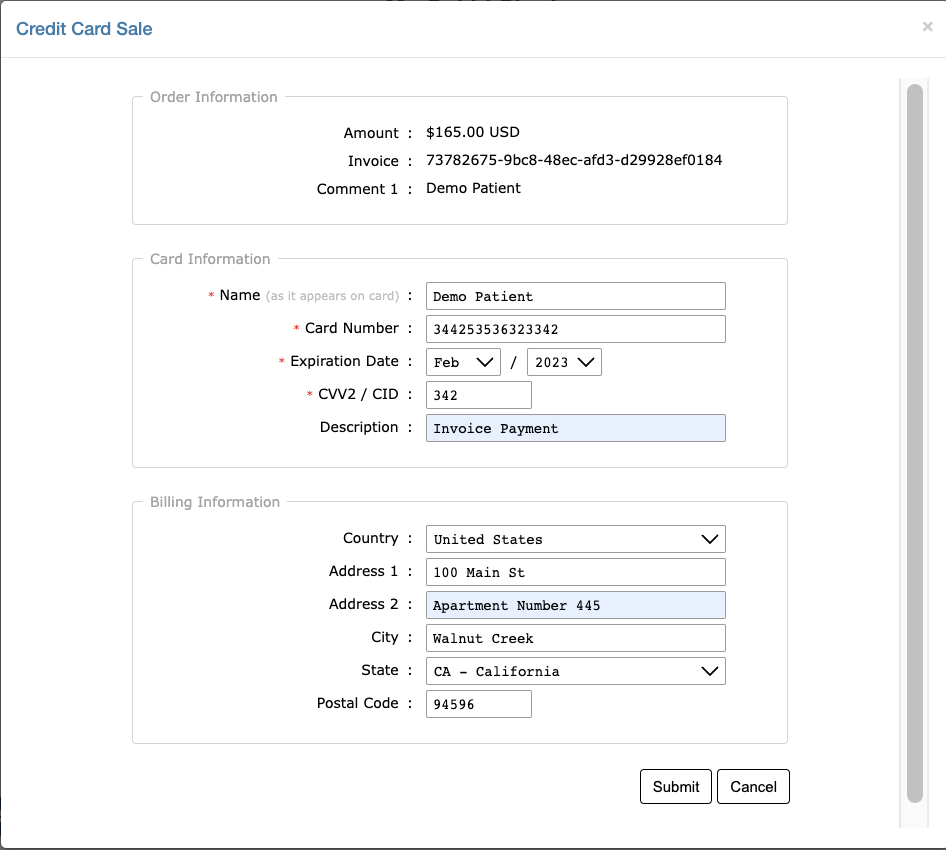
Task: Click the Comment 1 value Demo Patient
Action: (x=473, y=188)
